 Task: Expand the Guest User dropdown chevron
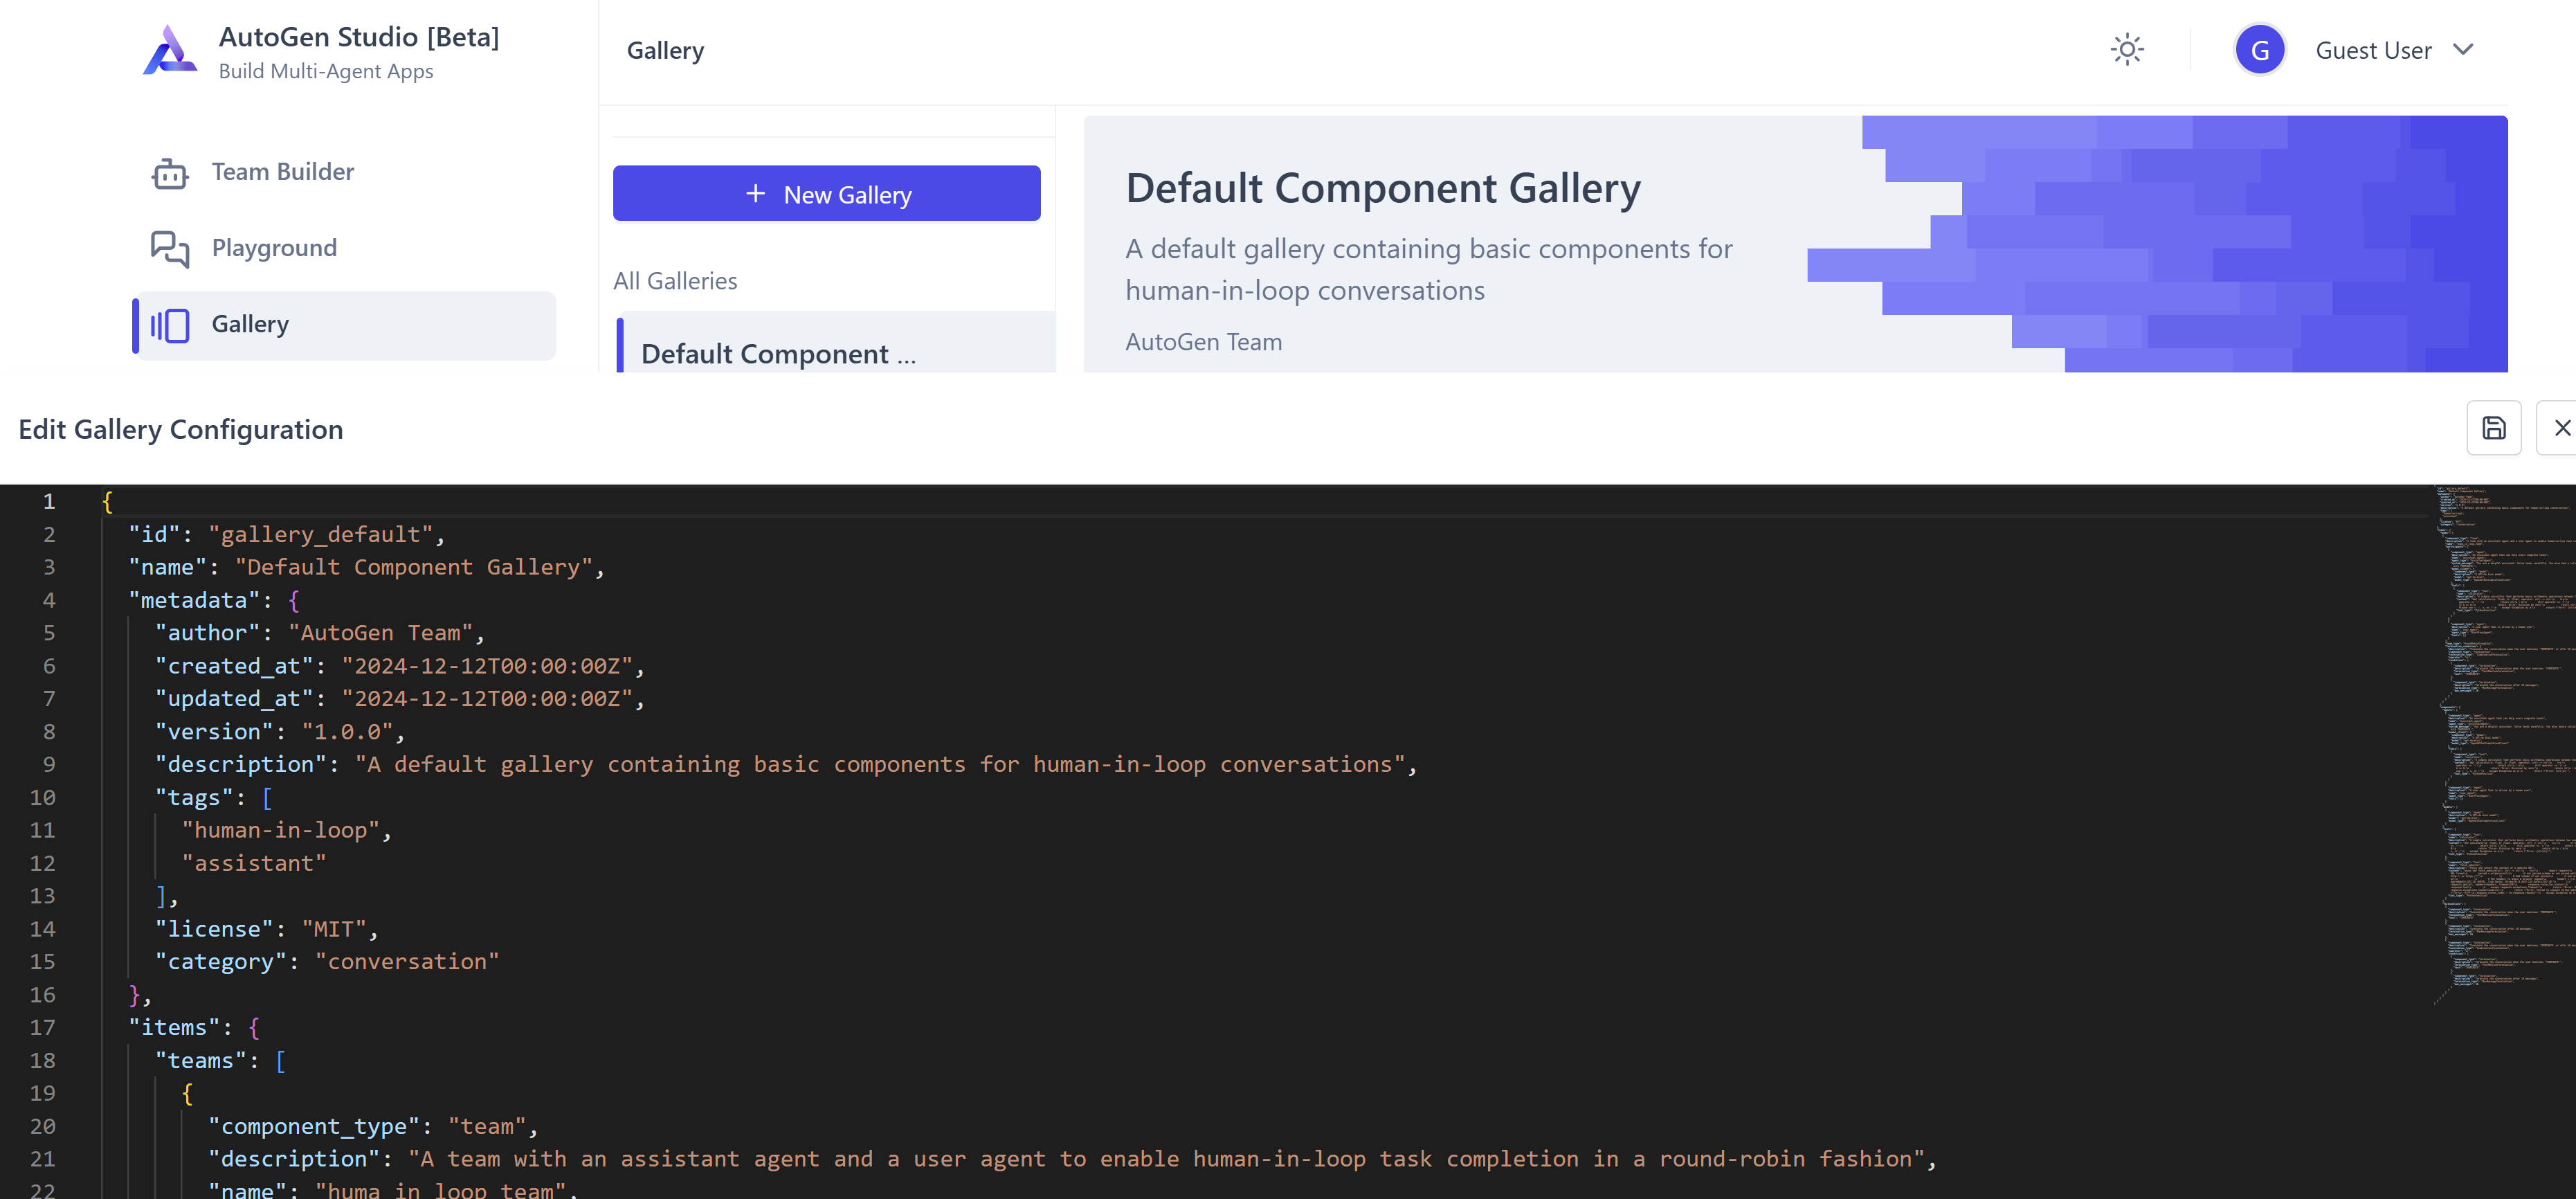click(x=2463, y=49)
